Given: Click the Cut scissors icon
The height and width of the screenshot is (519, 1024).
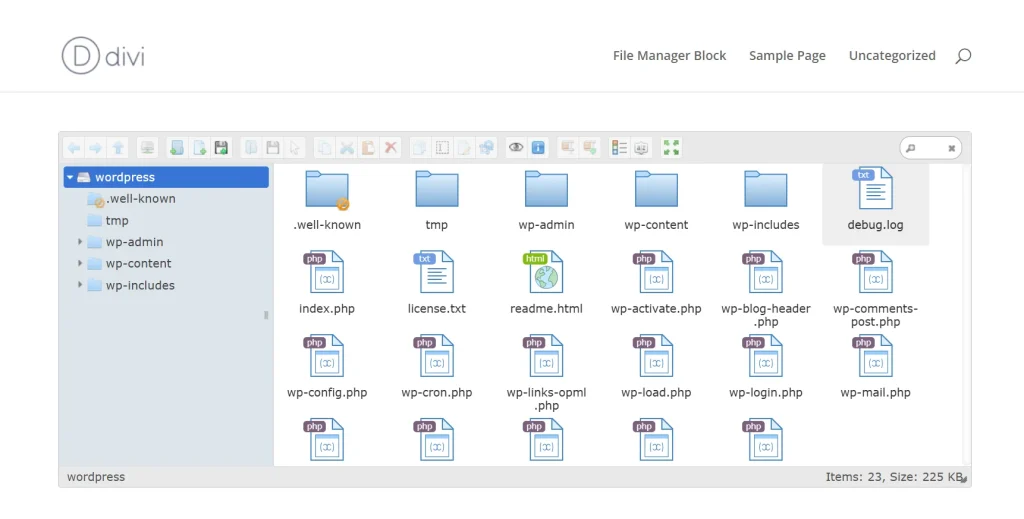Looking at the screenshot, I should click(347, 148).
